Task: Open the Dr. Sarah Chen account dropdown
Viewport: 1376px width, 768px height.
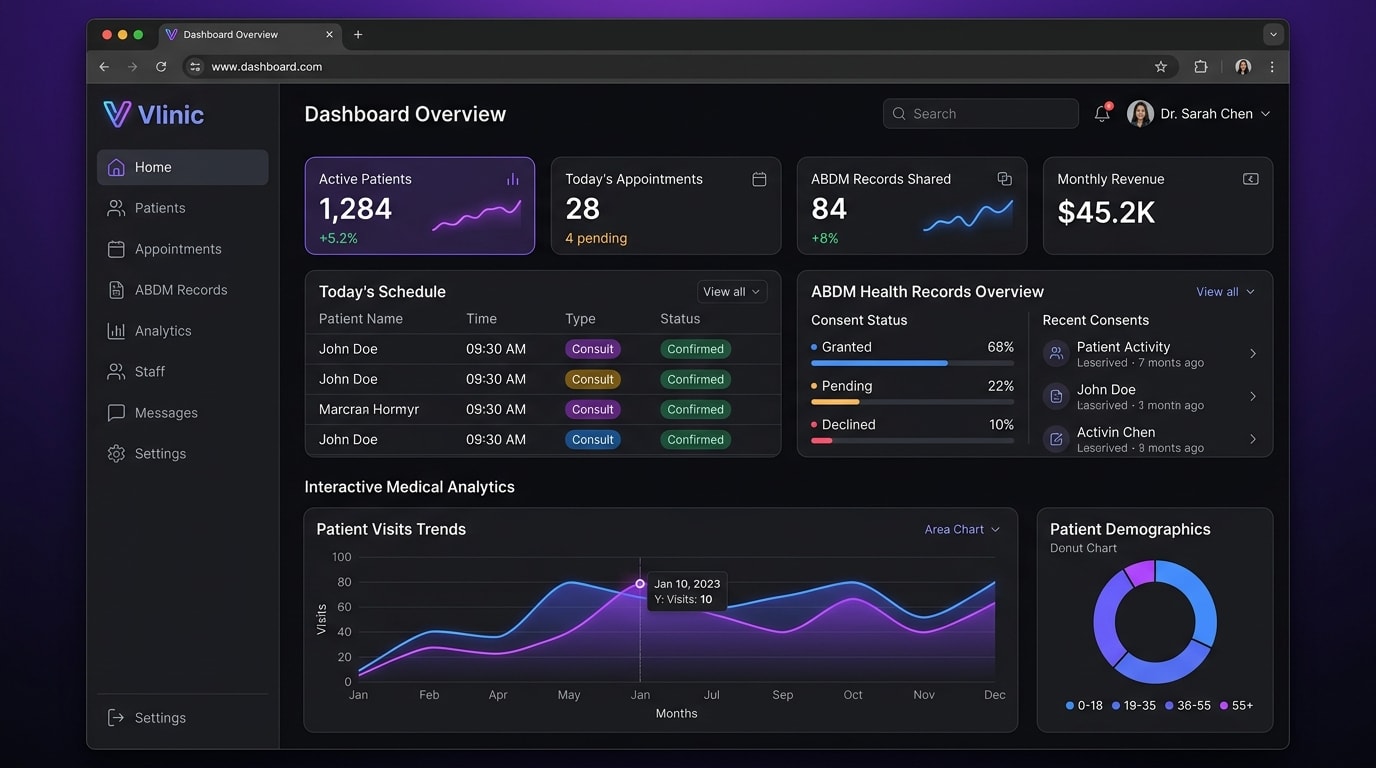Action: (x=1199, y=114)
